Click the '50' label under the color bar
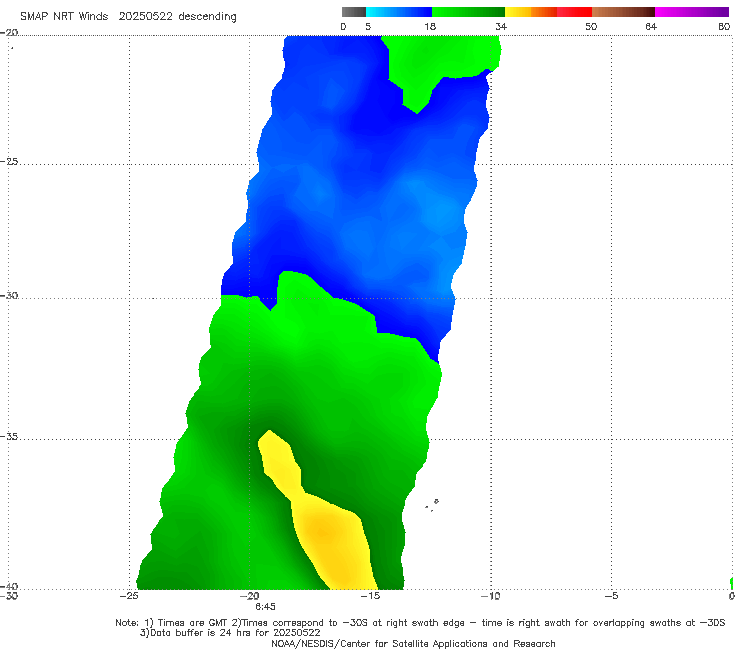Viewport: 740px width, 650px height. point(591,27)
